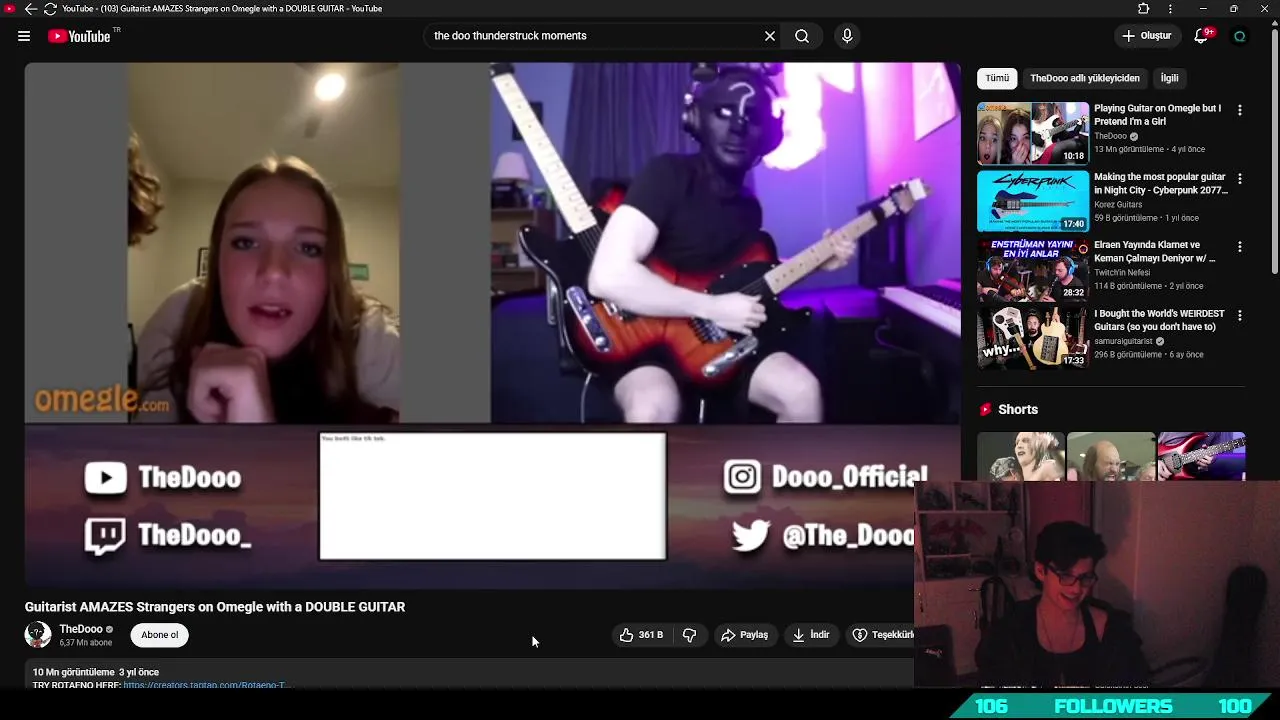The image size is (1280, 720).
Task: Click the Shorts section heading
Action: (1018, 409)
